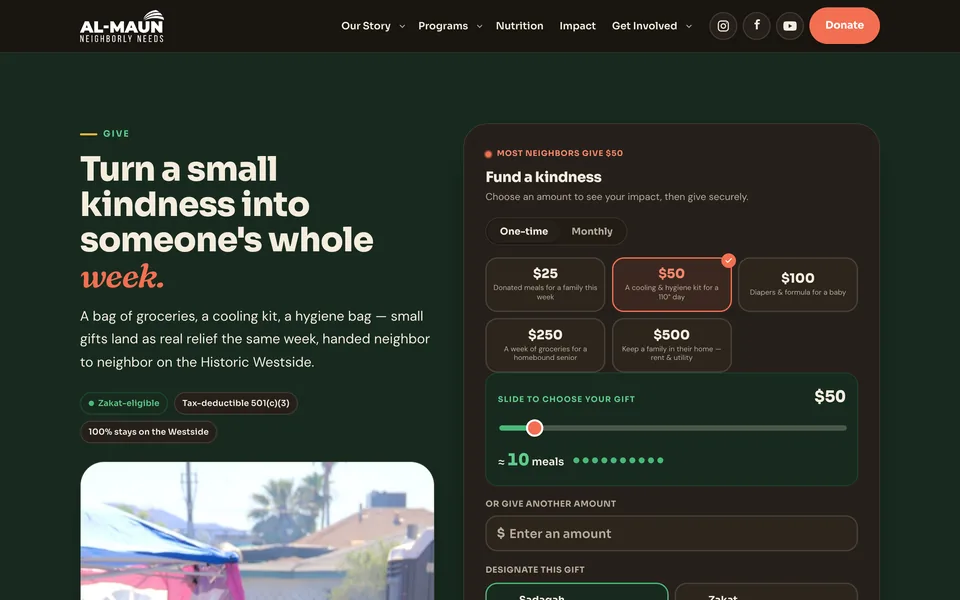
Task: Open the Instagram icon link
Action: click(x=723, y=26)
